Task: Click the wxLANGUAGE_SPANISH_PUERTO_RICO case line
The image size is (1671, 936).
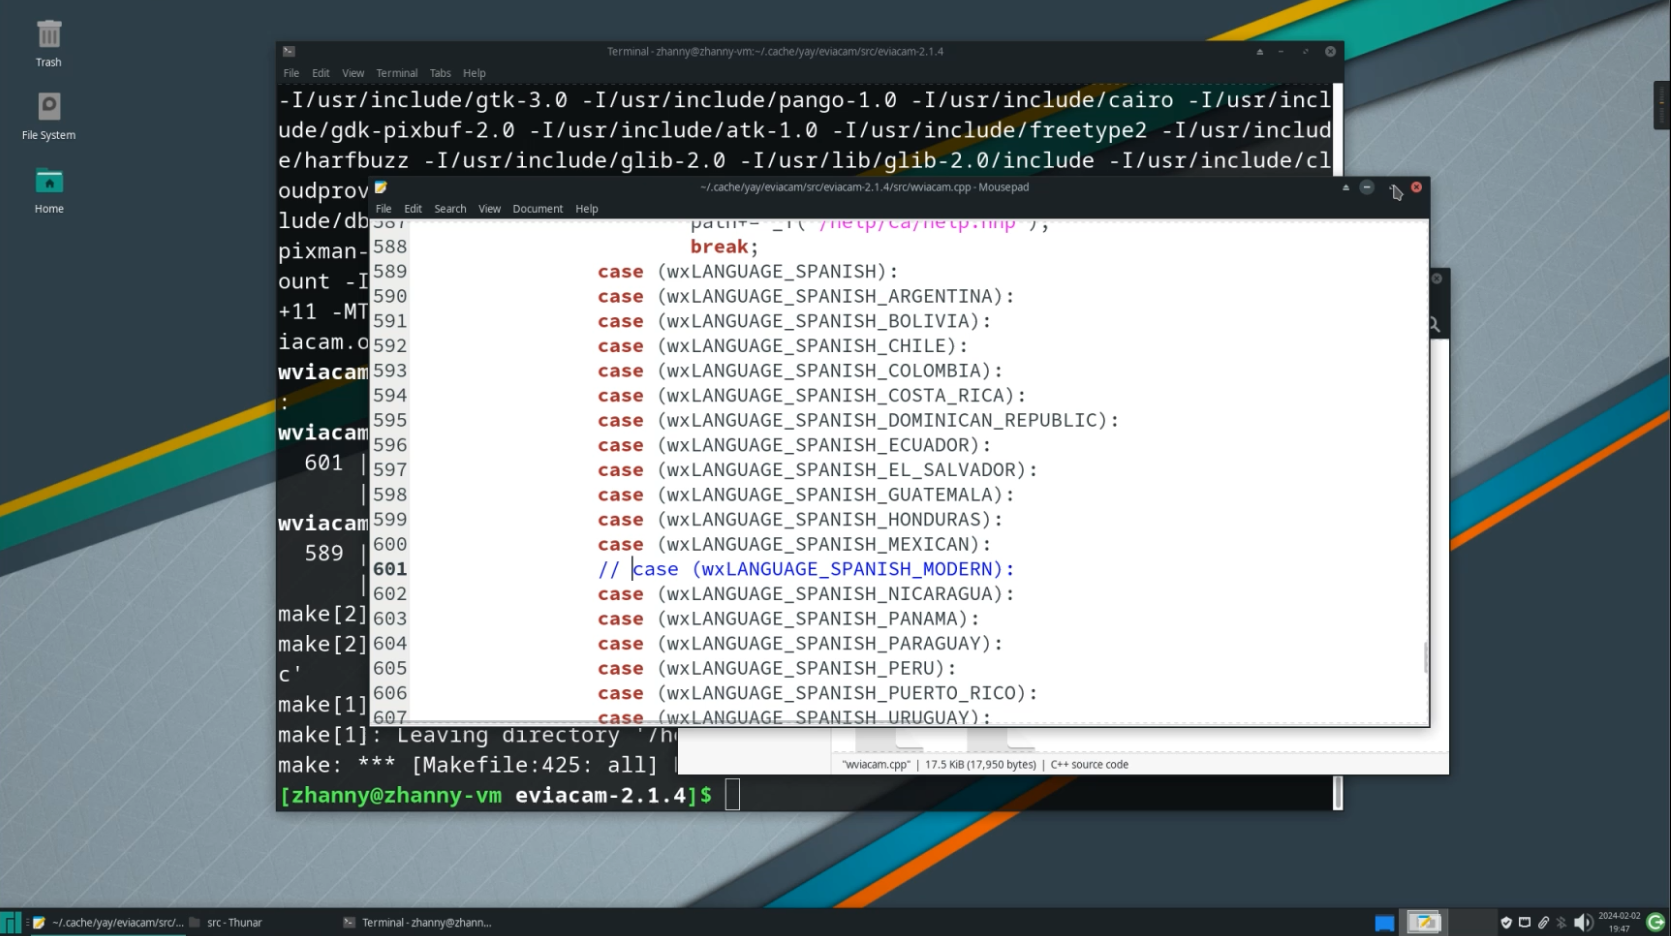Action: (817, 693)
